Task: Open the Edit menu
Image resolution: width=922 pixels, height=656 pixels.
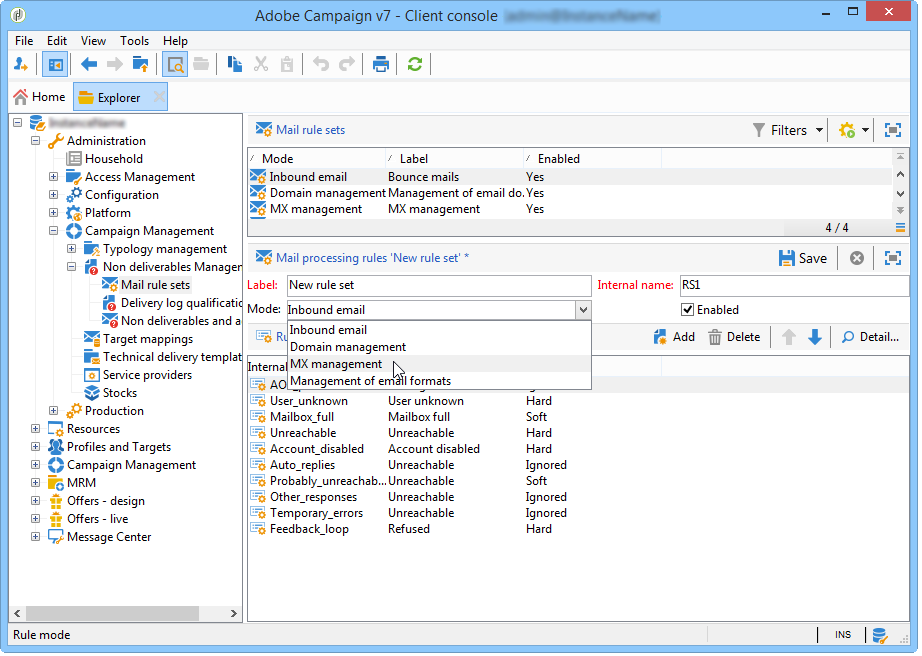Action: coord(57,41)
